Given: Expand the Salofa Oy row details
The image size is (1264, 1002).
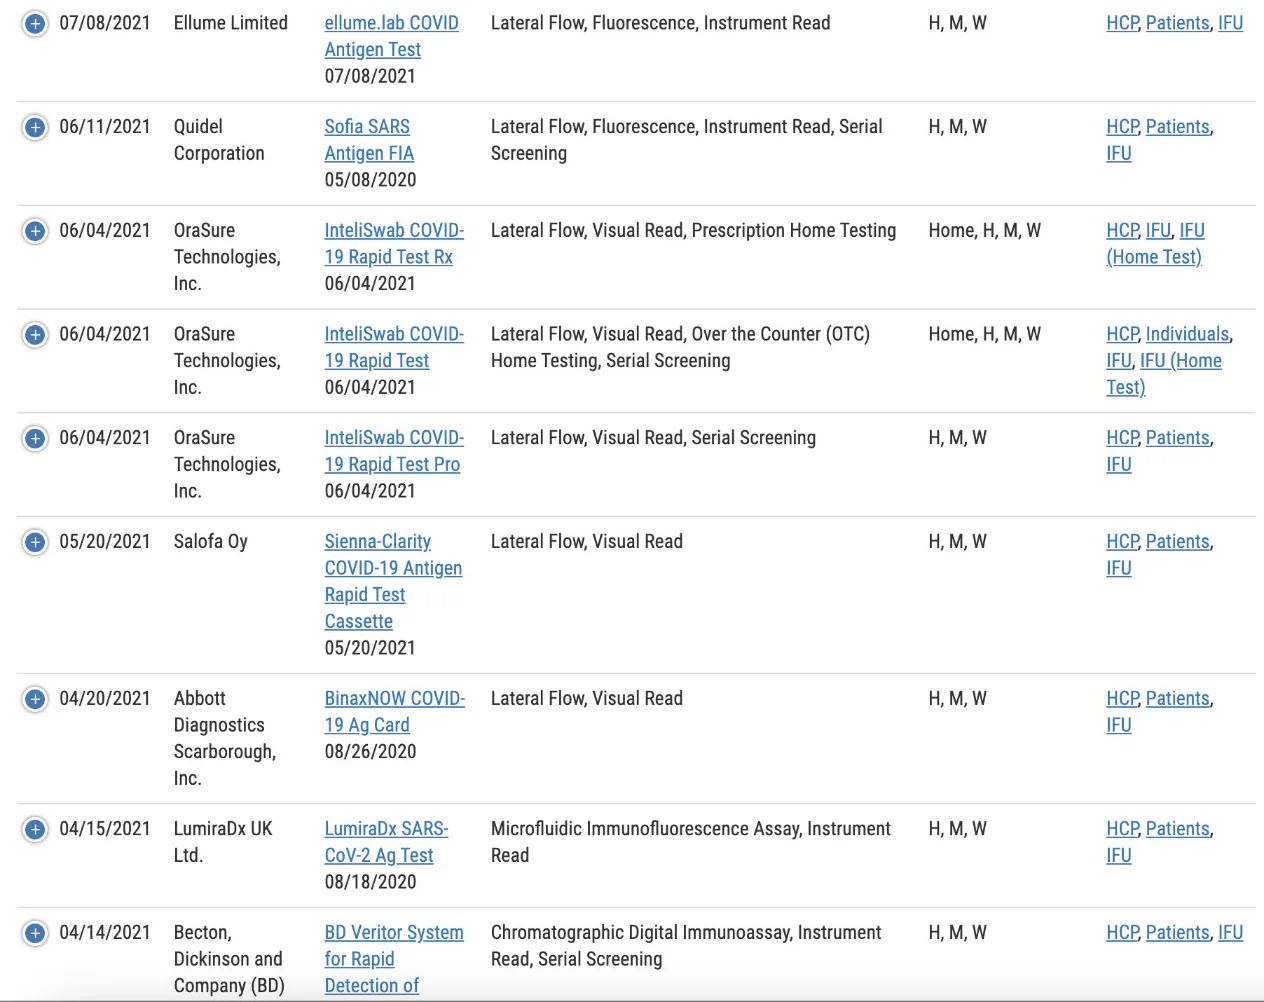Looking at the screenshot, I should [35, 542].
